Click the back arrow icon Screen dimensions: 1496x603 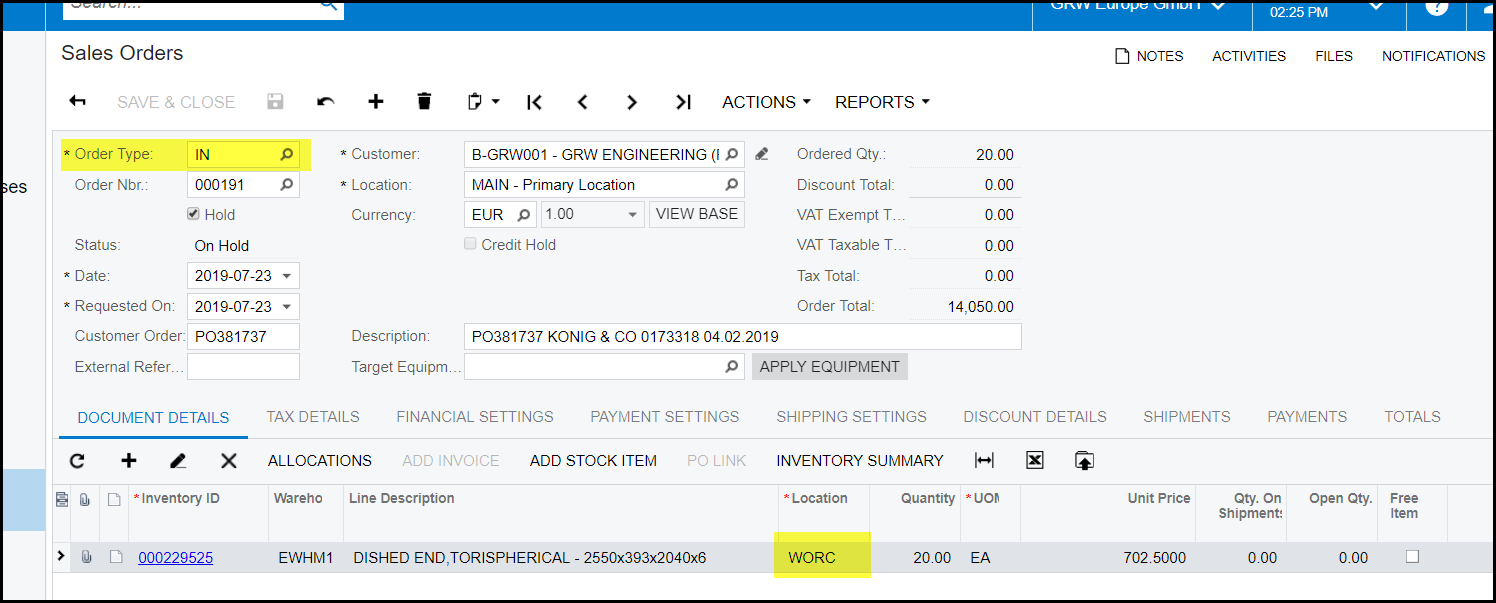[x=77, y=102]
